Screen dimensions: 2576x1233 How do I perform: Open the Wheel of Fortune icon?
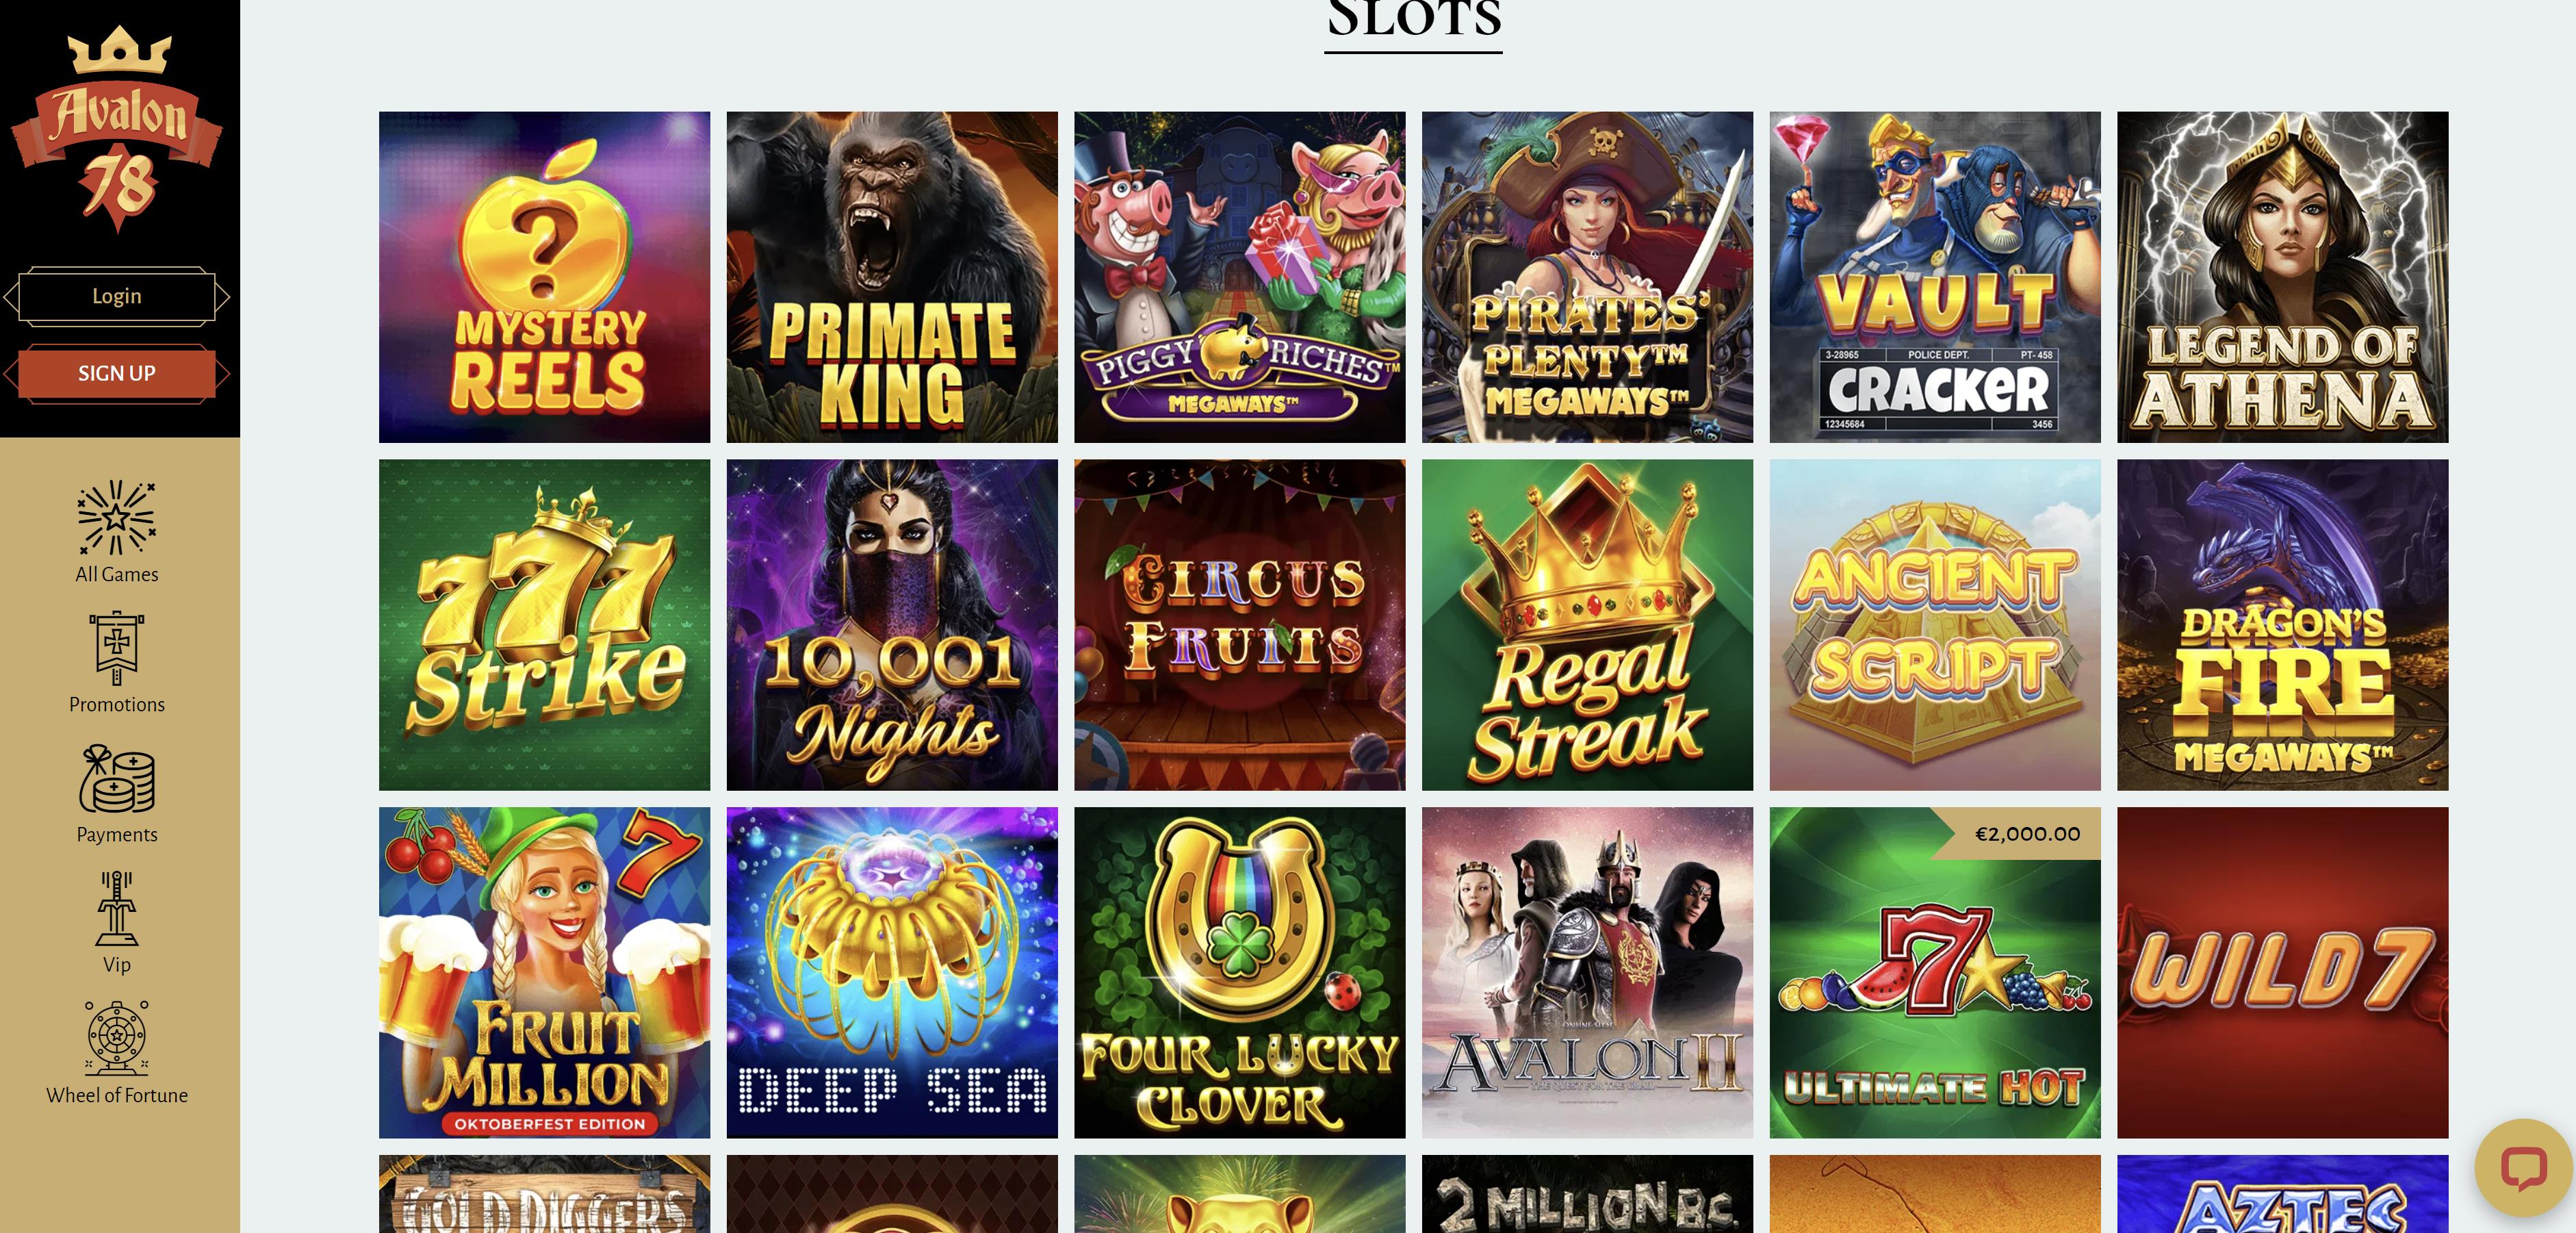point(117,1038)
